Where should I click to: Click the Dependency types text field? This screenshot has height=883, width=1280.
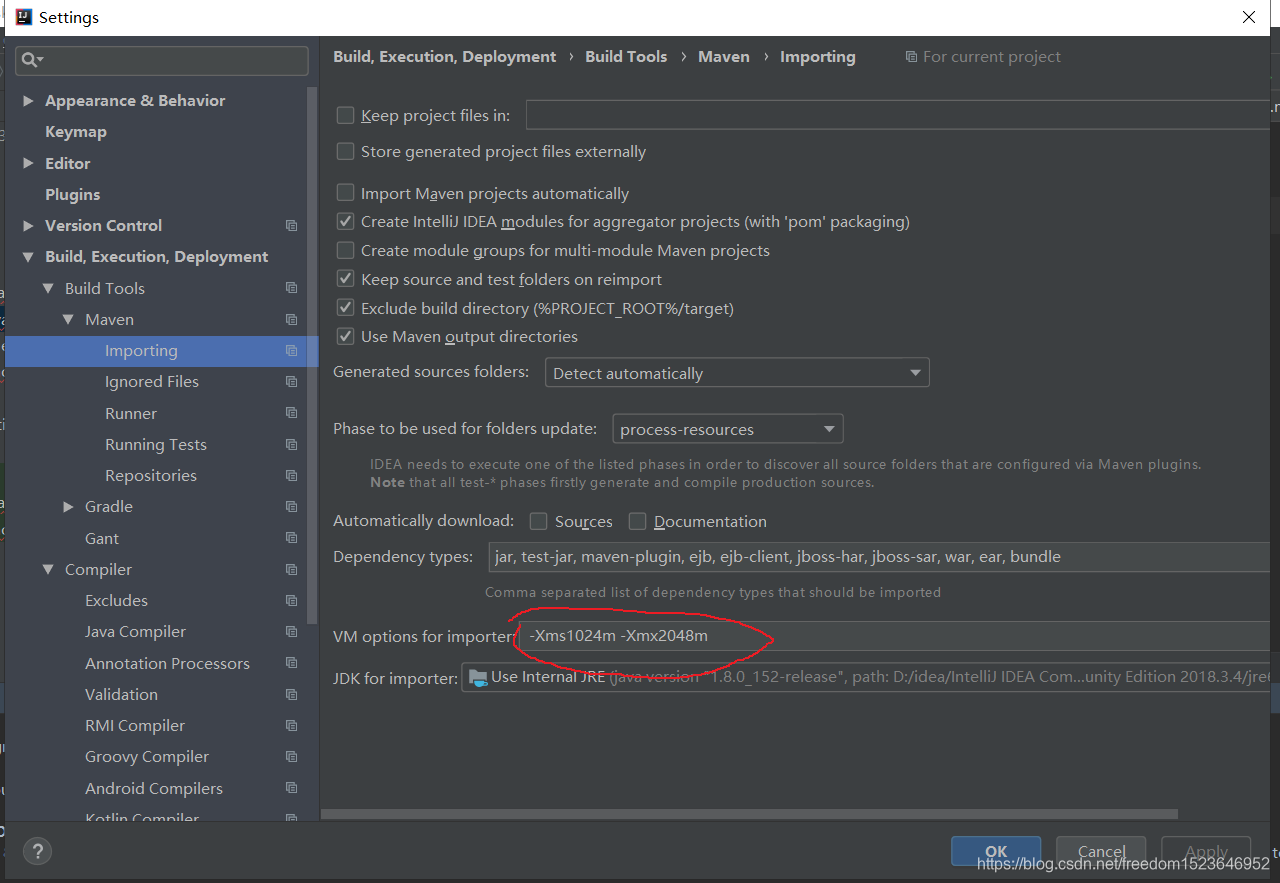(879, 557)
